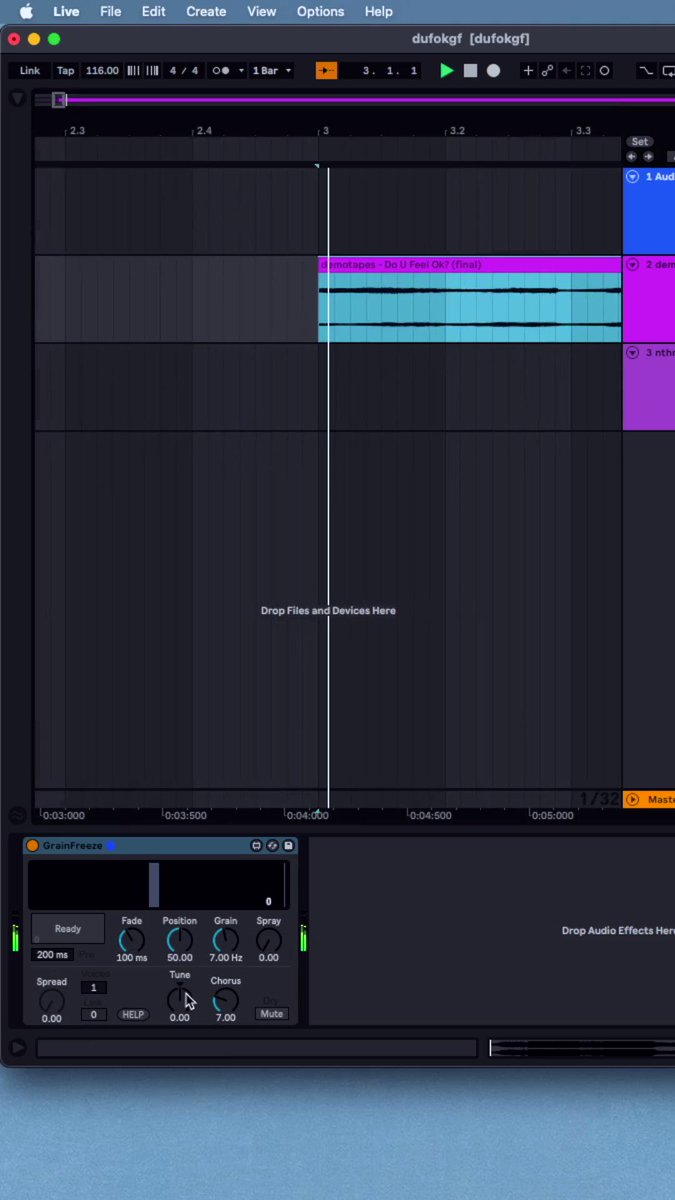Click the Spread knob

pyautogui.click(x=51, y=1001)
